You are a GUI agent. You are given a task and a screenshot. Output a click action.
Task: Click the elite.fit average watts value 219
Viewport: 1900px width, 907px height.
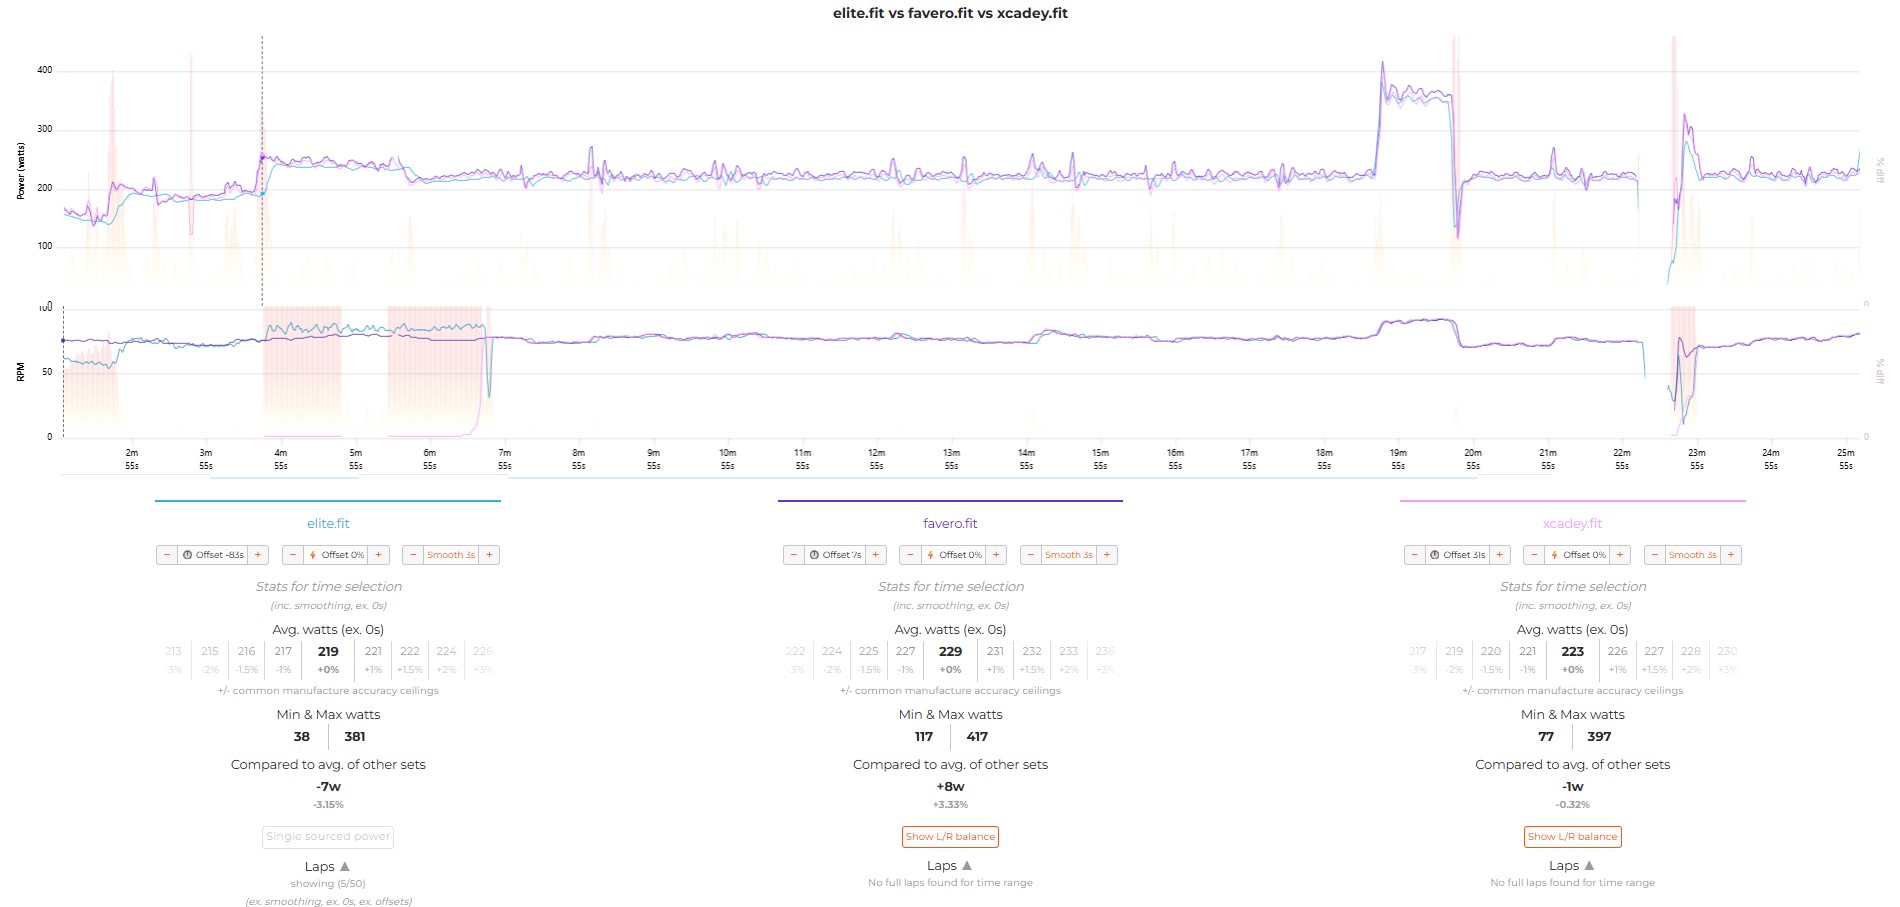pyautogui.click(x=328, y=651)
